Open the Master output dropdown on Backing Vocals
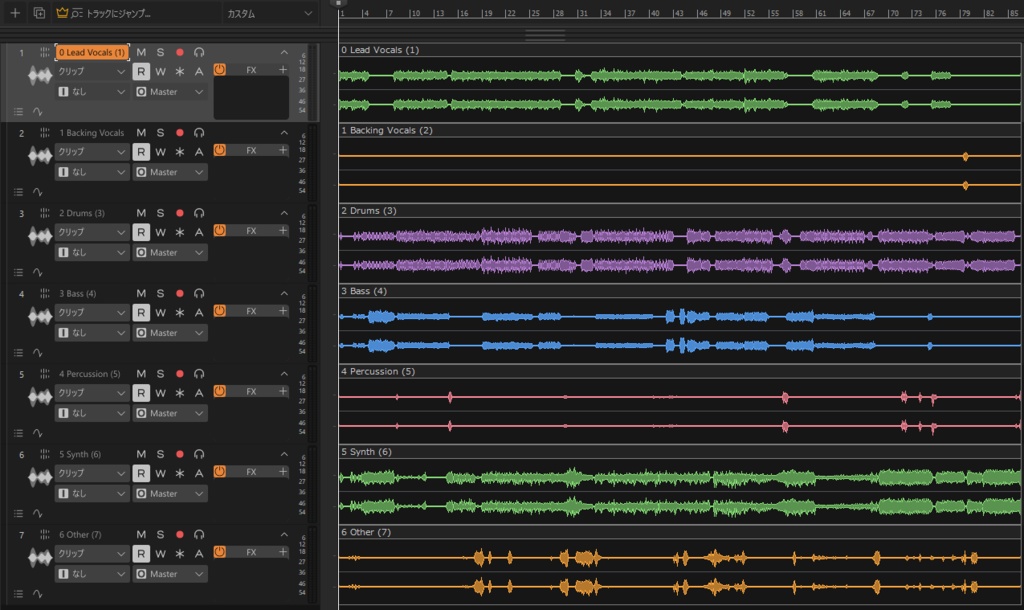 click(x=170, y=172)
